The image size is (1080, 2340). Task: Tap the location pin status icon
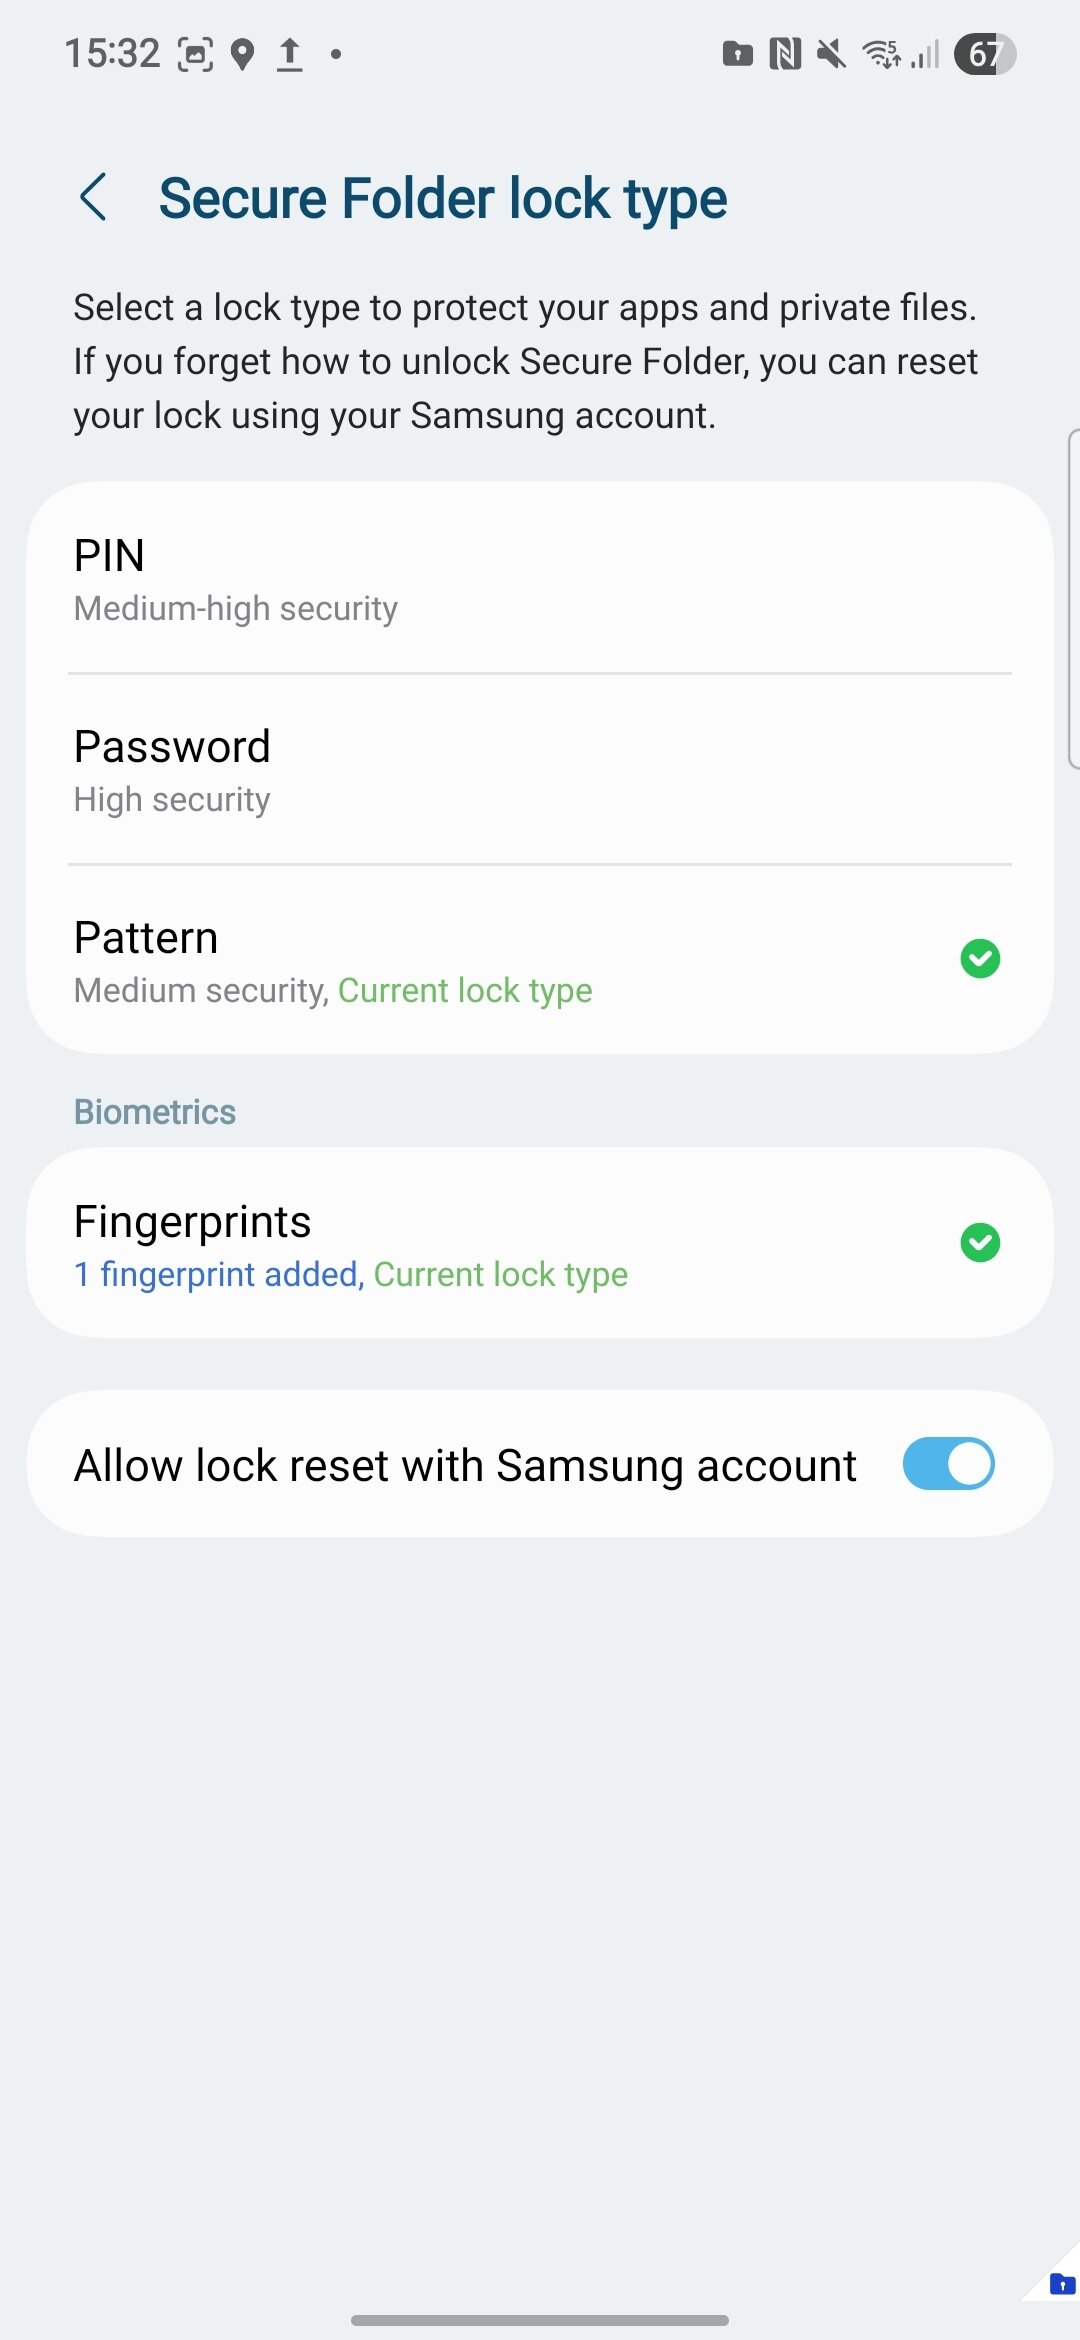(x=242, y=54)
